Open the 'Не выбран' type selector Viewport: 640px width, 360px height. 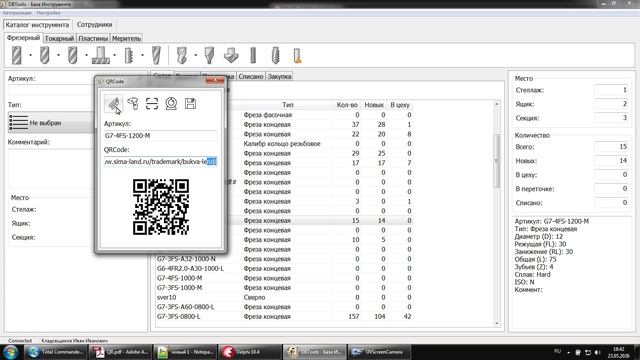51,122
